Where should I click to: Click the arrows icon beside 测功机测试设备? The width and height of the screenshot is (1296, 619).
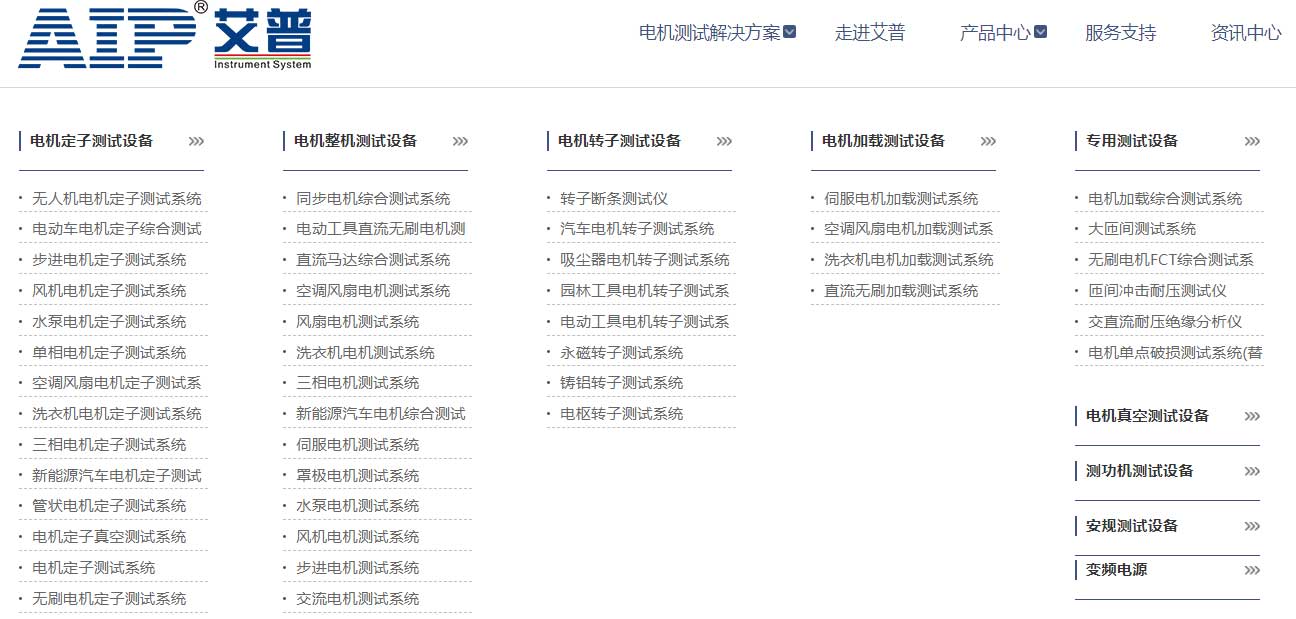coord(1251,471)
